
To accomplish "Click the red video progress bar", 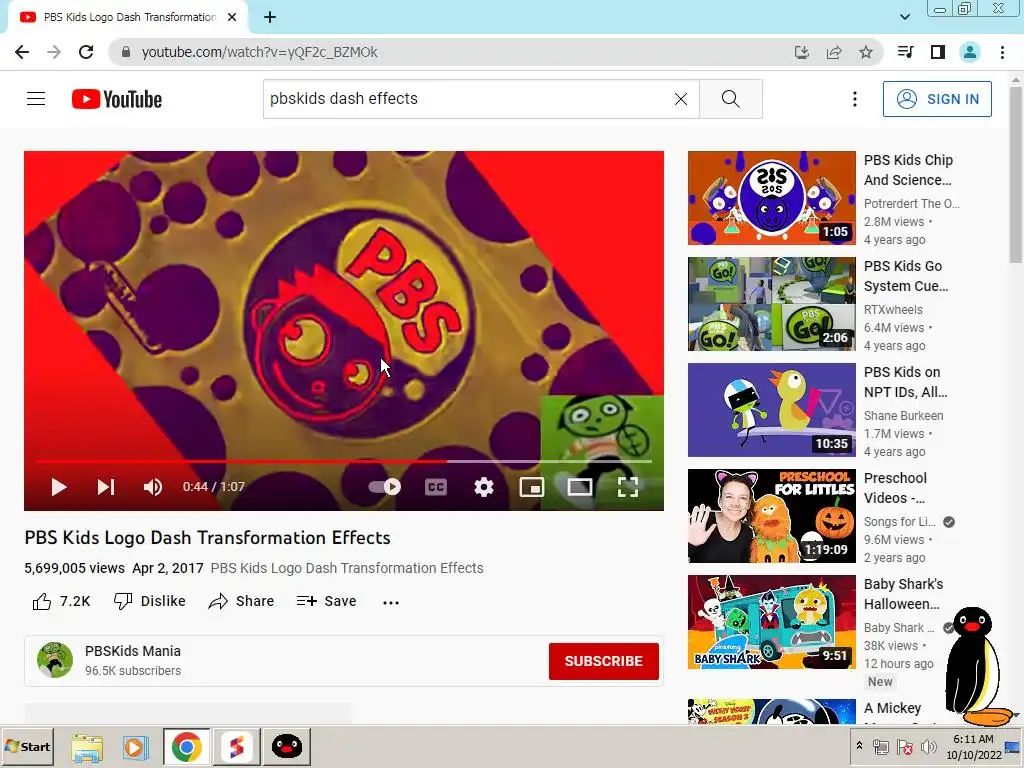I will pyautogui.click(x=344, y=462).
